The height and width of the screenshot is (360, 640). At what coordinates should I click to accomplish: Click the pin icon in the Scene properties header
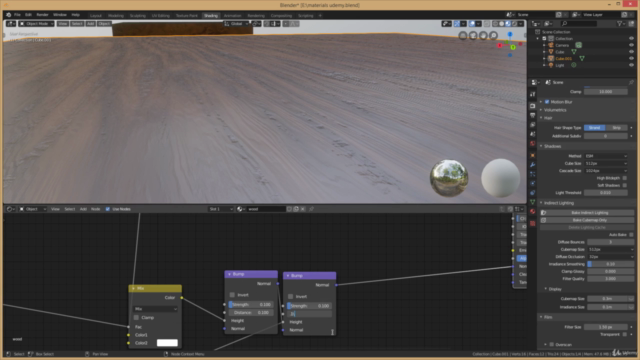(x=631, y=82)
